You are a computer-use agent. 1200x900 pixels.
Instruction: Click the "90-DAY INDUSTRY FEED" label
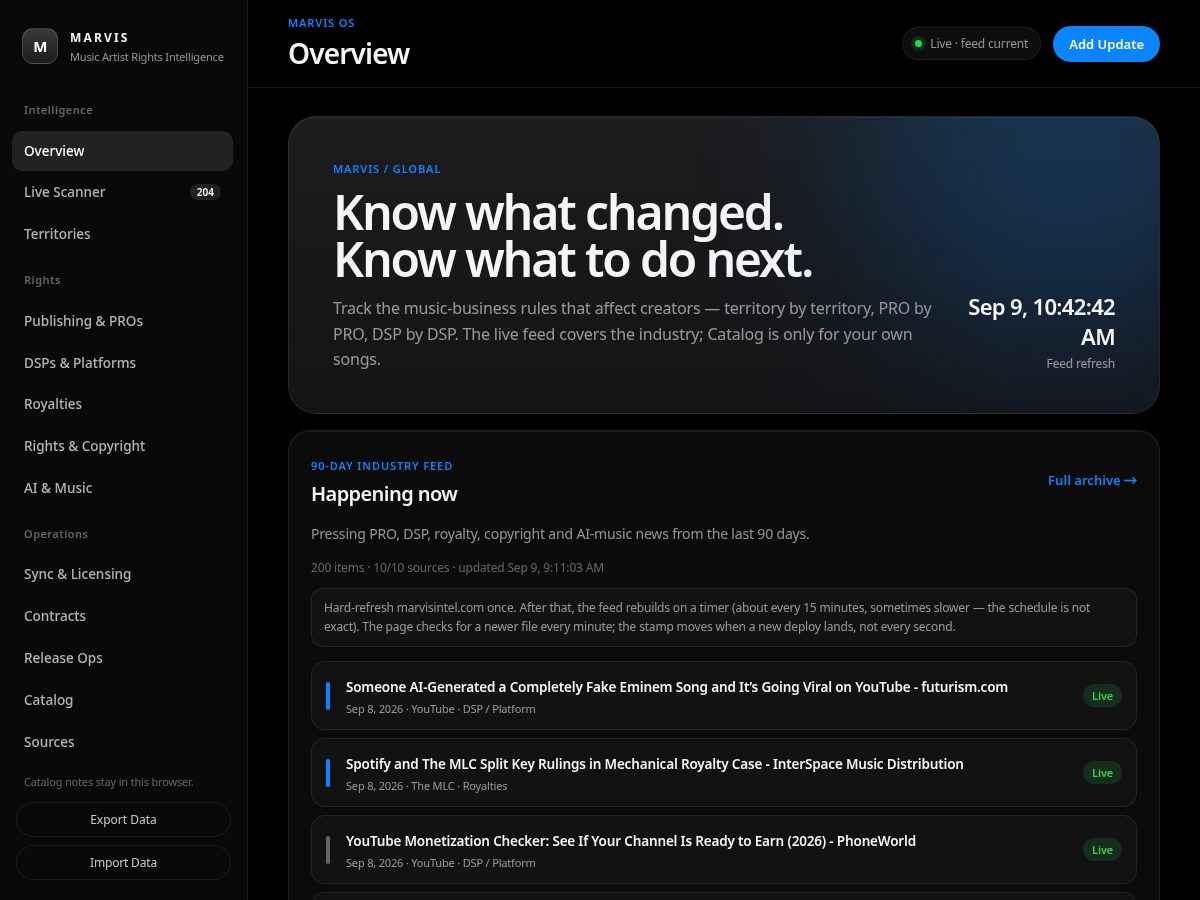coord(382,466)
